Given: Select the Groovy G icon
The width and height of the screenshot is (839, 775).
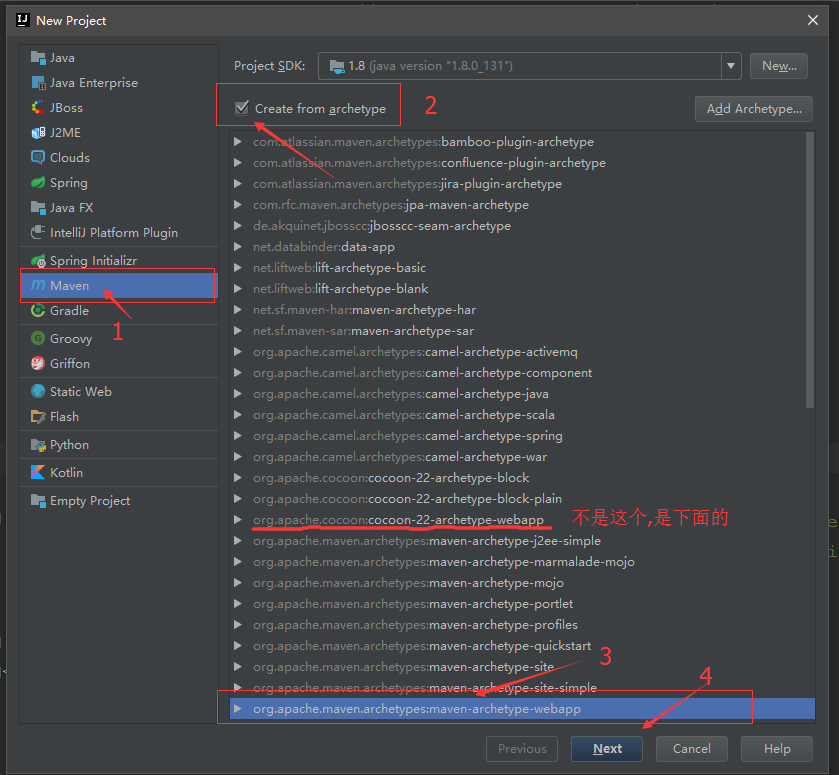Looking at the screenshot, I should click(38, 338).
